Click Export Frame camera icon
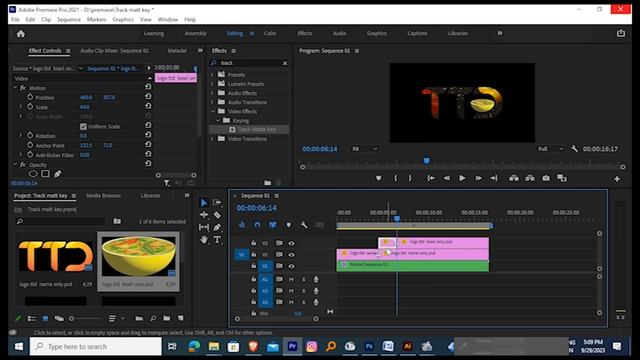The image size is (640, 360). pyautogui.click(x=546, y=178)
